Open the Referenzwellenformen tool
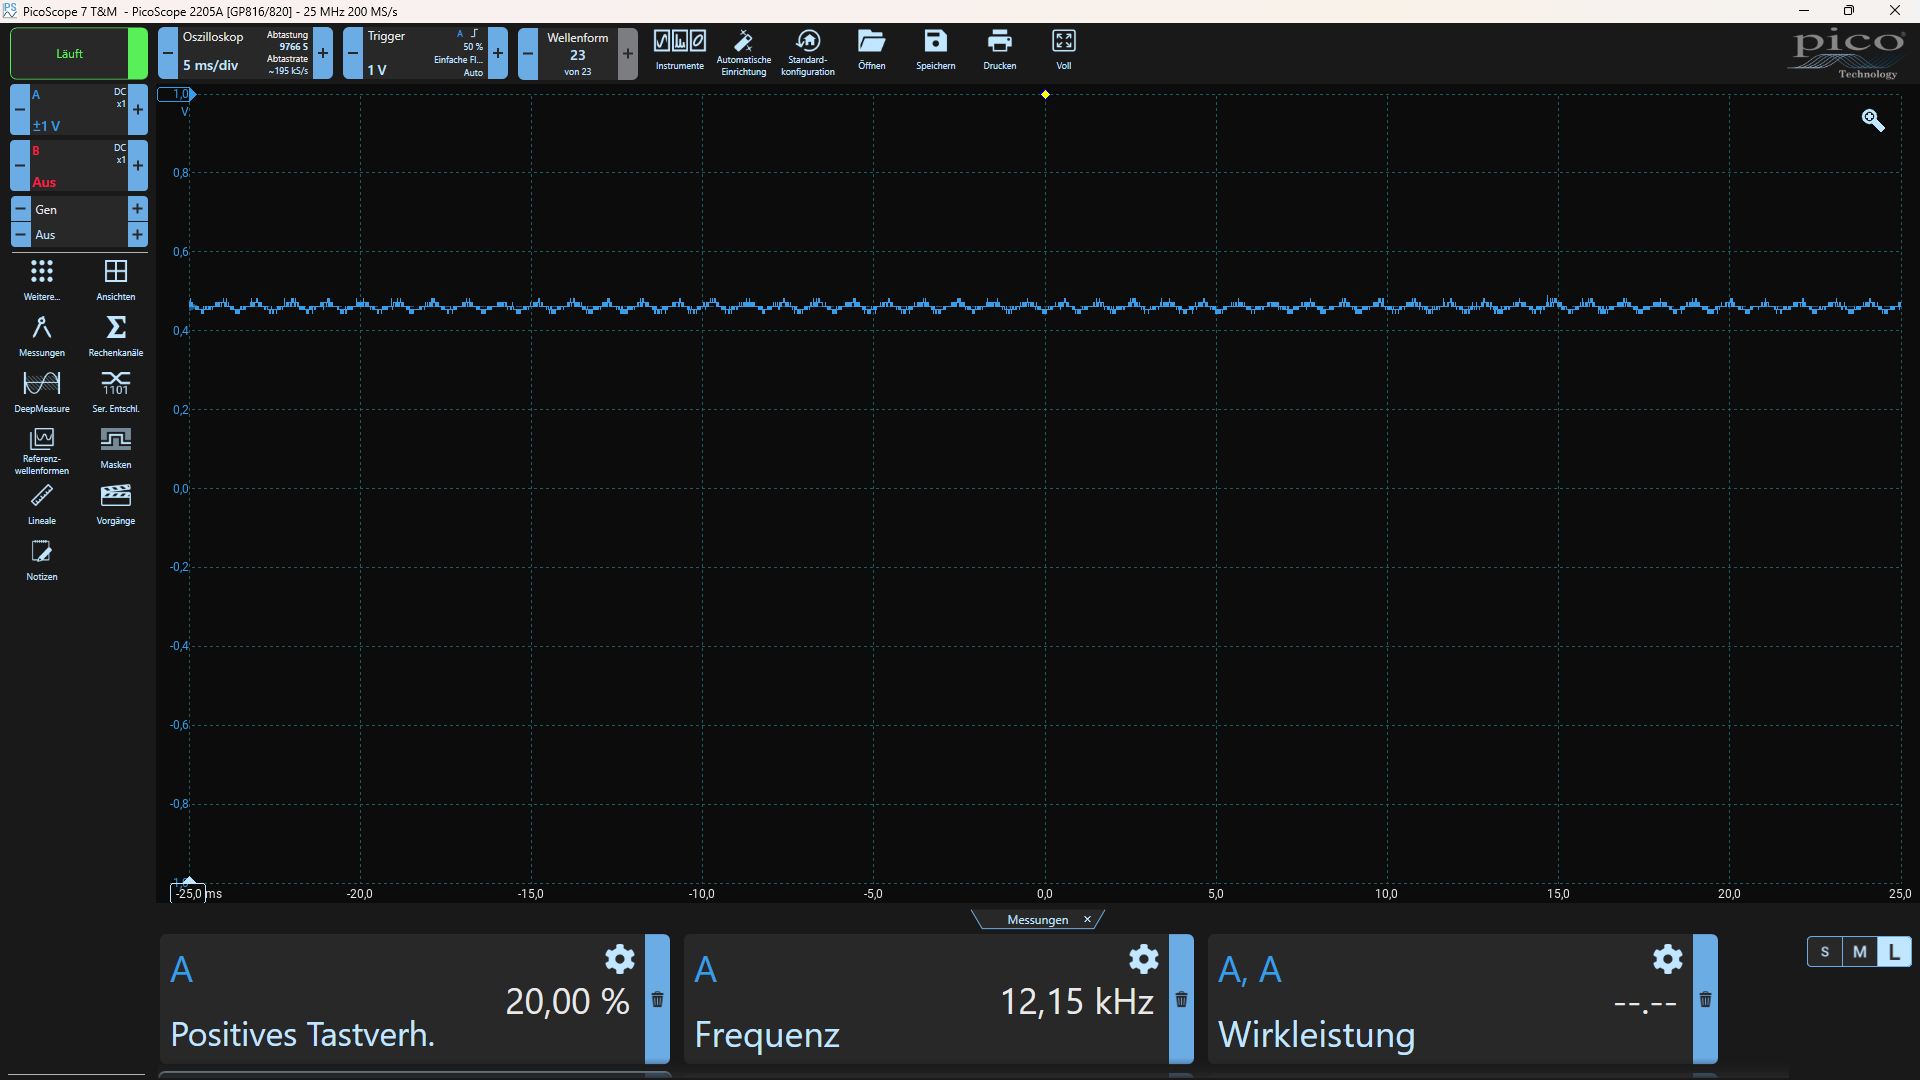1920x1080 pixels. (x=42, y=448)
